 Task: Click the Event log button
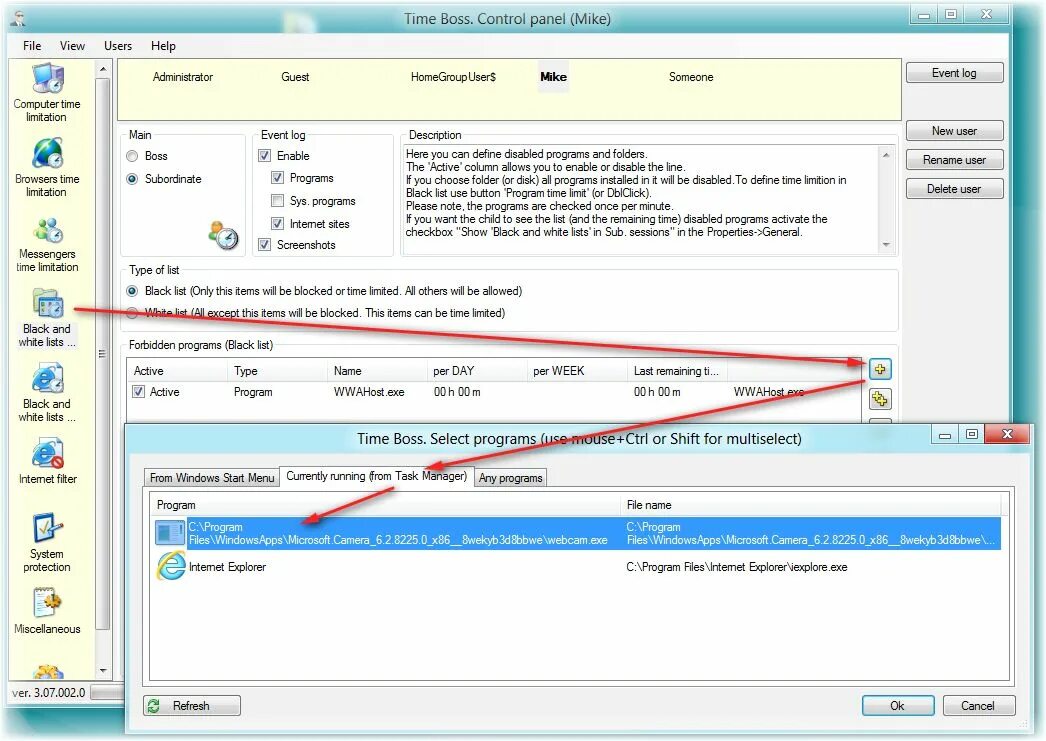[955, 73]
